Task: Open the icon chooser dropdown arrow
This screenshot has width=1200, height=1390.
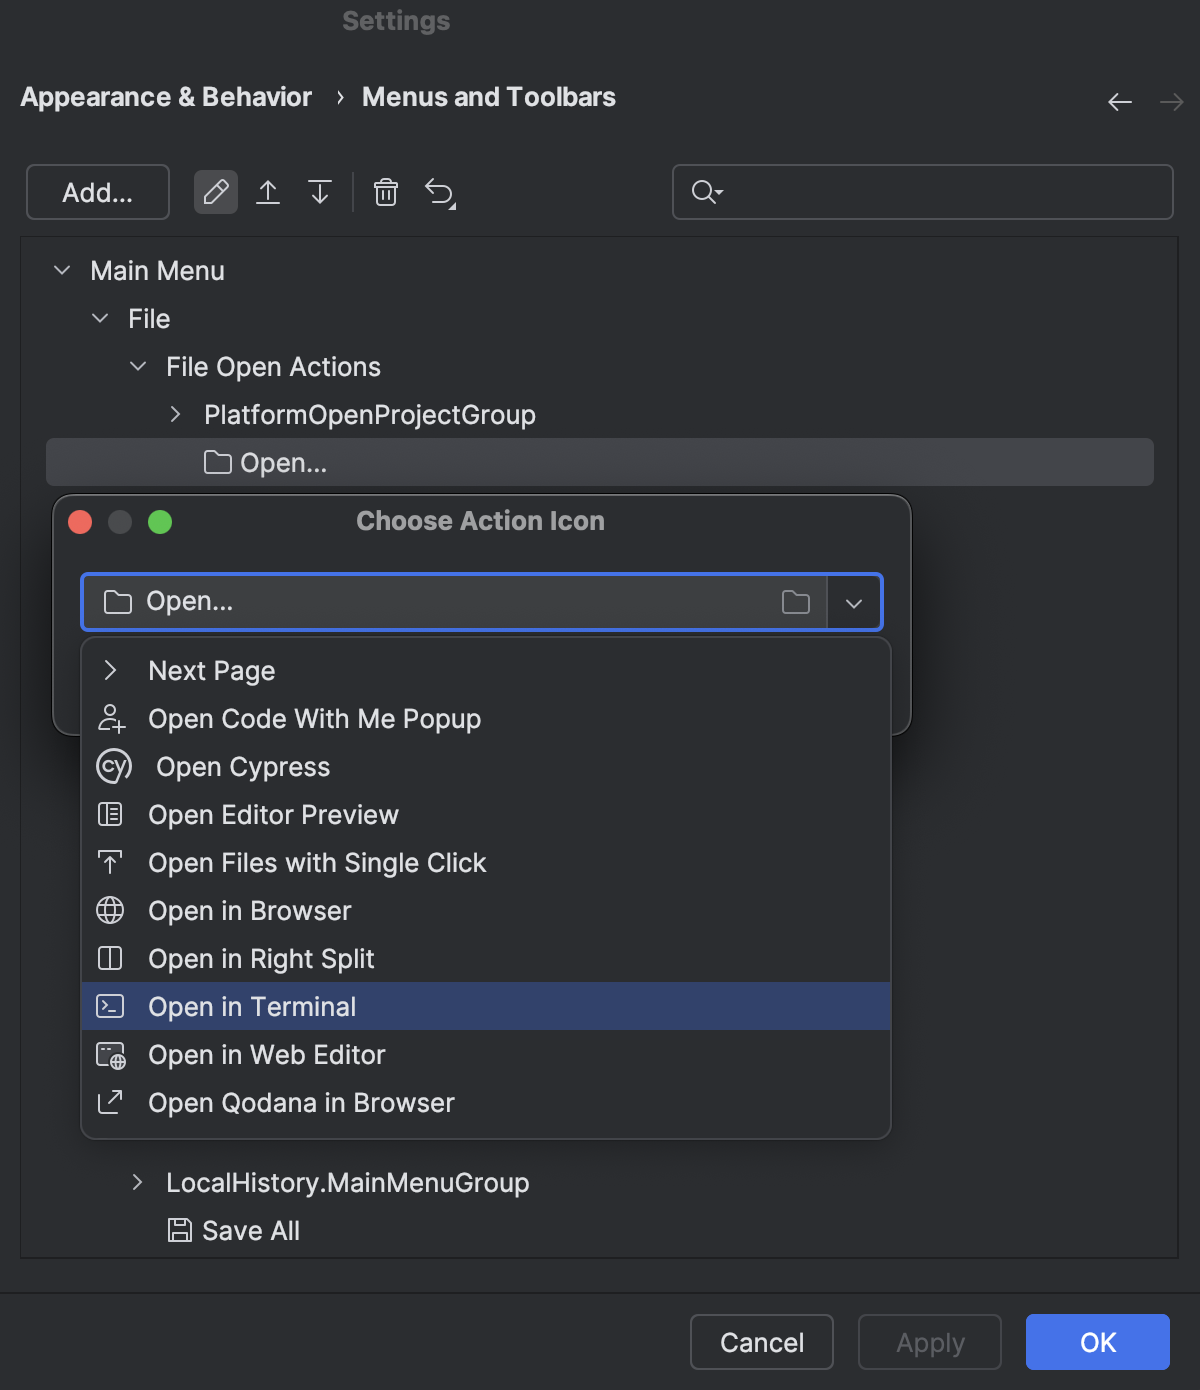Action: [855, 601]
